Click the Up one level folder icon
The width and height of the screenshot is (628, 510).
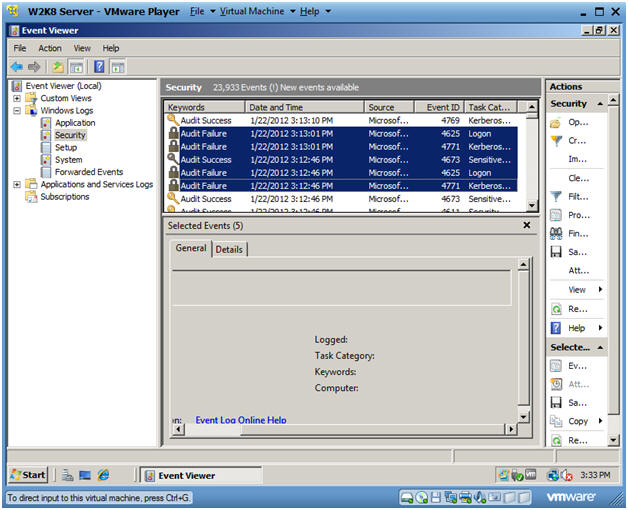pos(58,67)
